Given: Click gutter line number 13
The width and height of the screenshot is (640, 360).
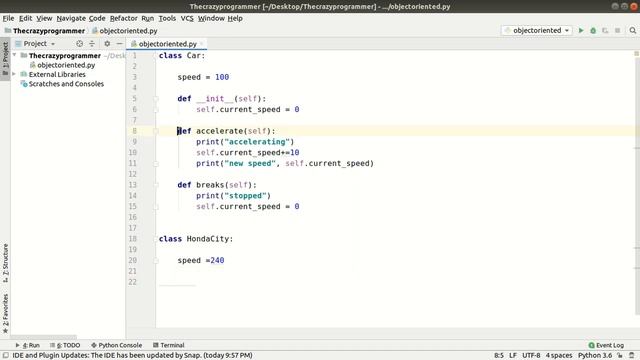Looking at the screenshot, I should (133, 185).
